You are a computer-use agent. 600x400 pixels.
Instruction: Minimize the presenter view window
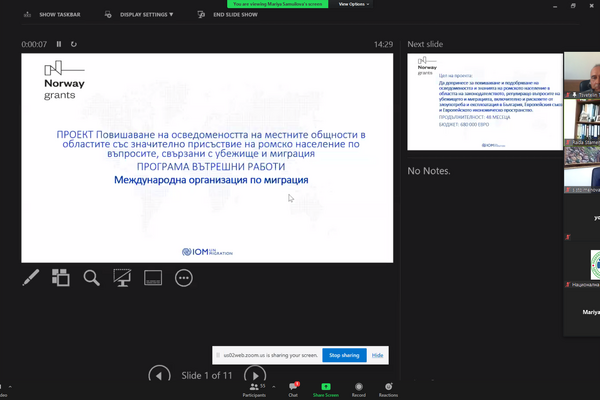click(555, 6)
